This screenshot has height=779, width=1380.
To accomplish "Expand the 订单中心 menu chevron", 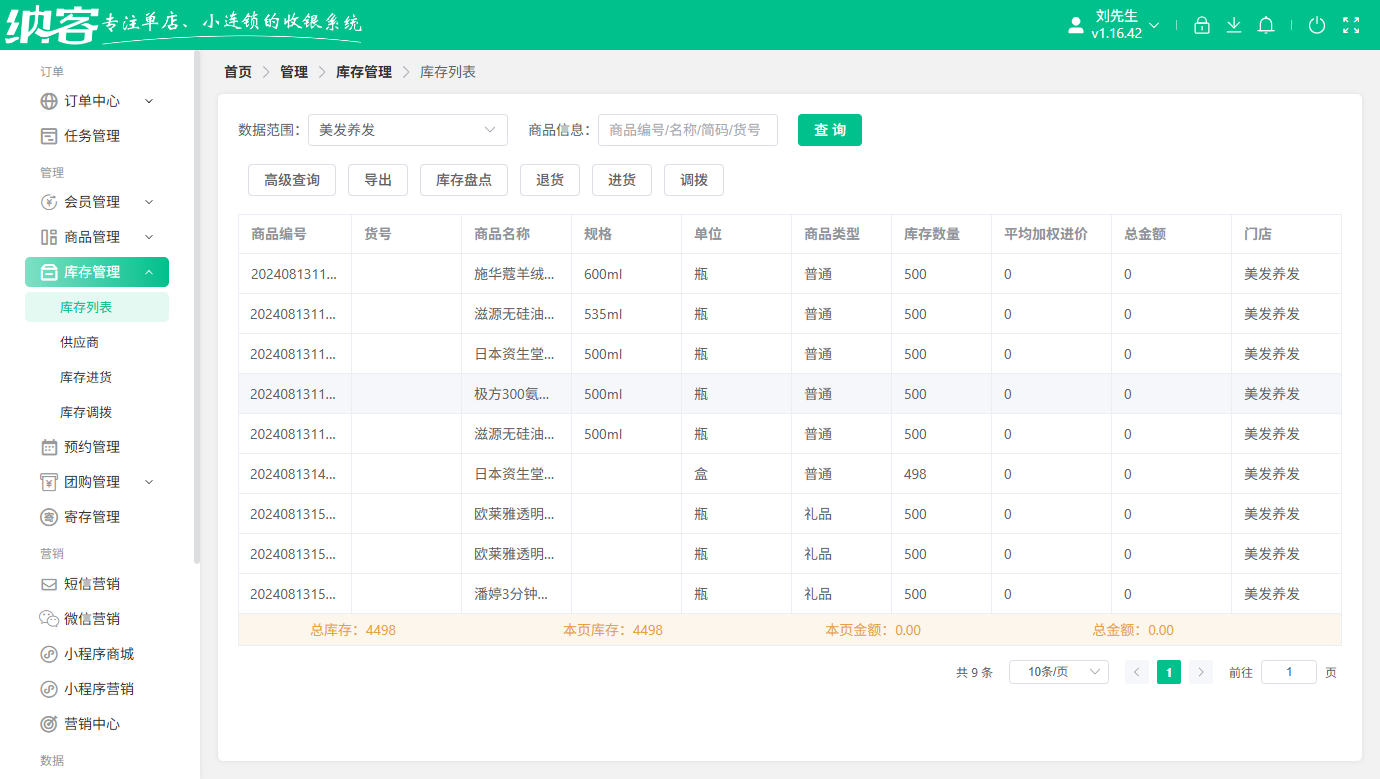I will 149,101.
